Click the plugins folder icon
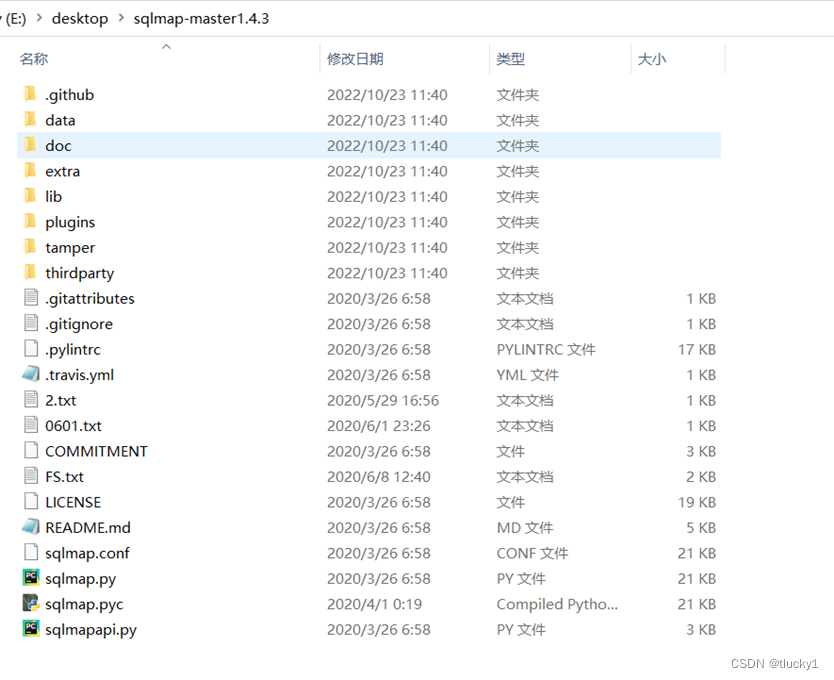834x680 pixels. [30, 222]
